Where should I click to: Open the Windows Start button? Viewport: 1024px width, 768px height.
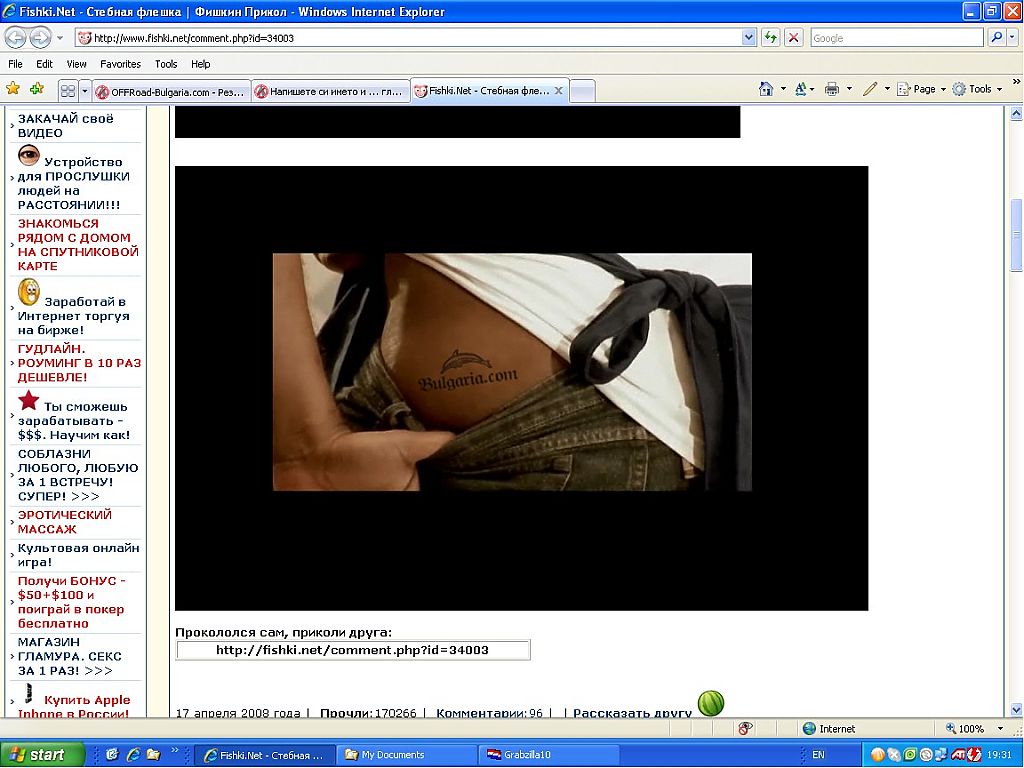click(x=35, y=755)
